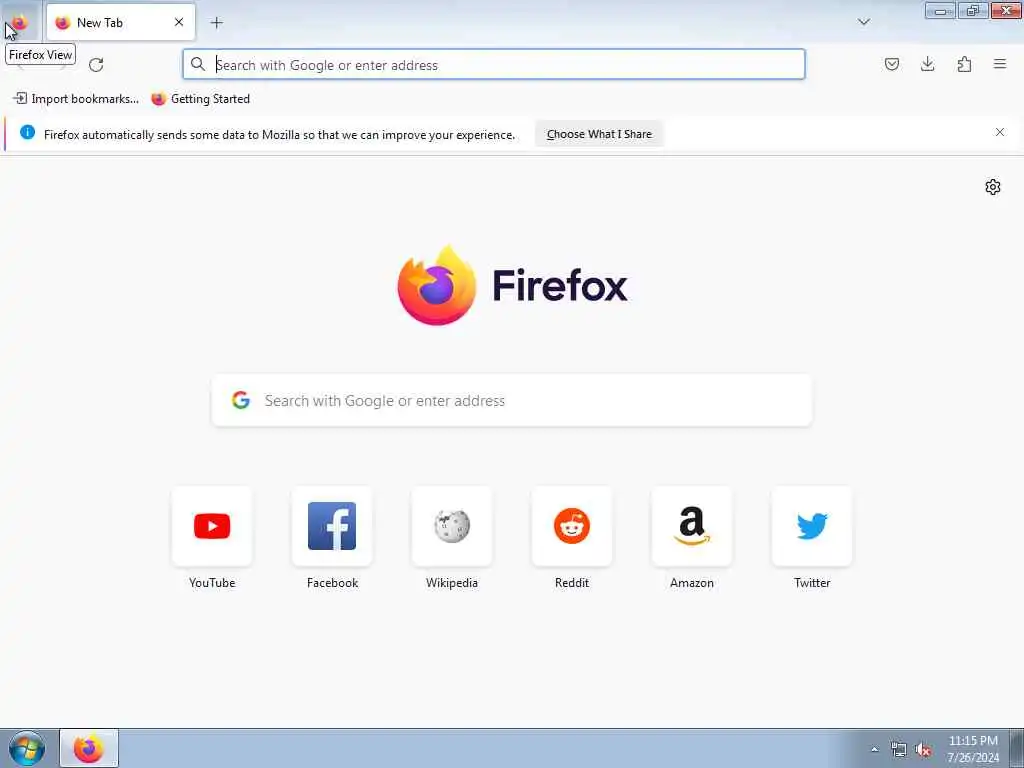
Task: Open the Amazon shortcut tile
Action: [x=692, y=526]
